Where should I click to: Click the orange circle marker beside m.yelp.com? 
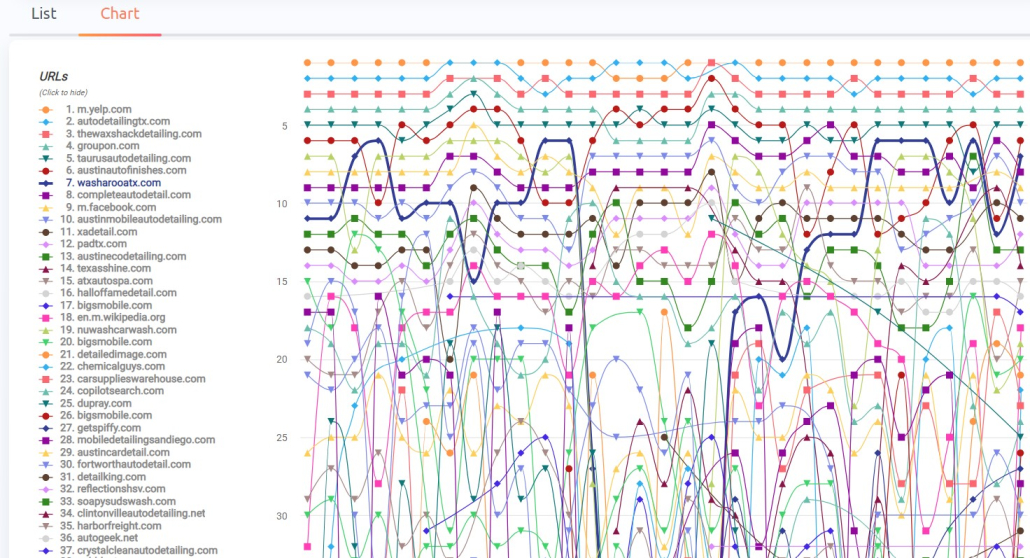(45, 110)
